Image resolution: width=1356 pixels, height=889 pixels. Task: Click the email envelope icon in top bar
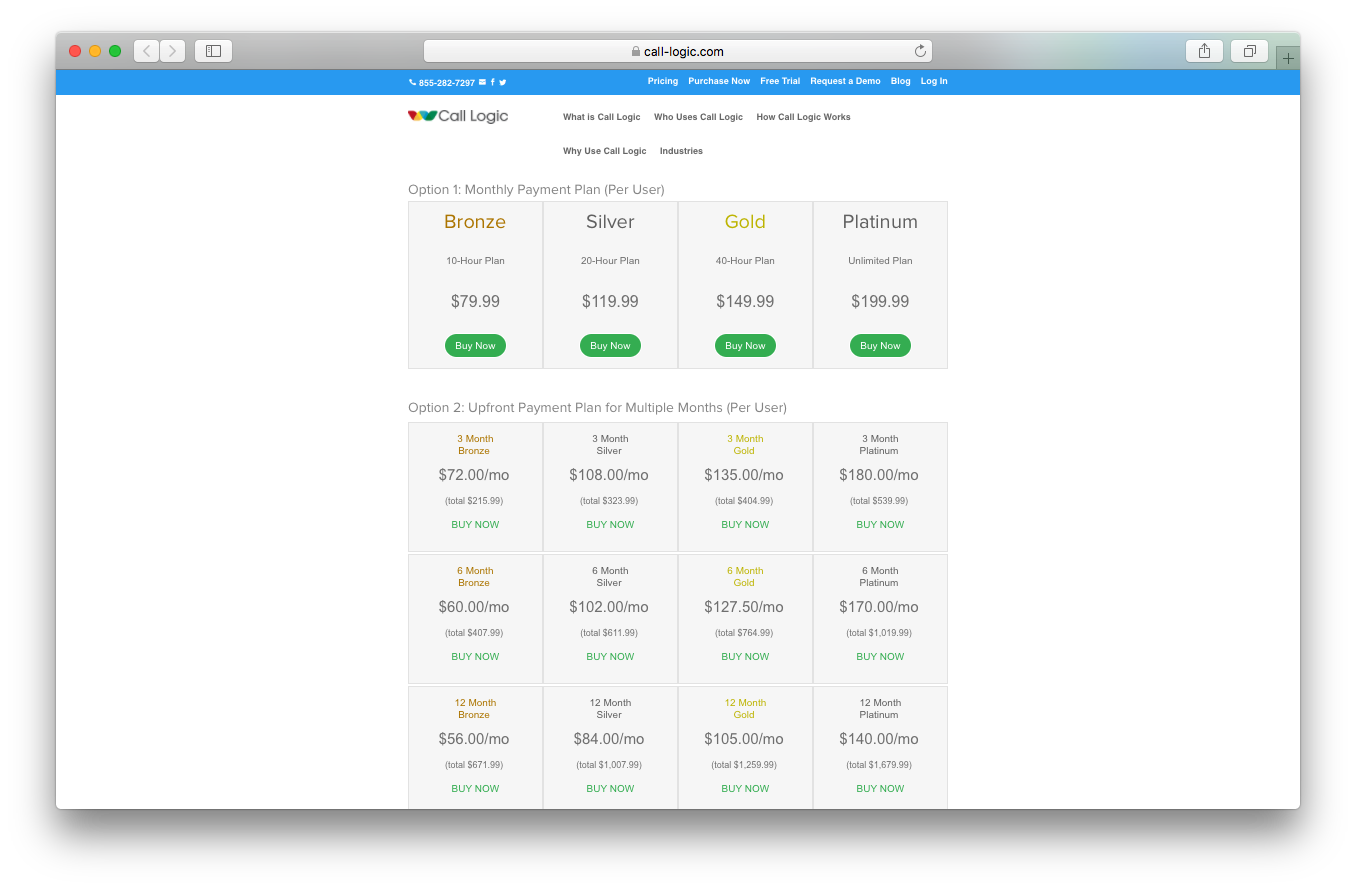point(483,82)
